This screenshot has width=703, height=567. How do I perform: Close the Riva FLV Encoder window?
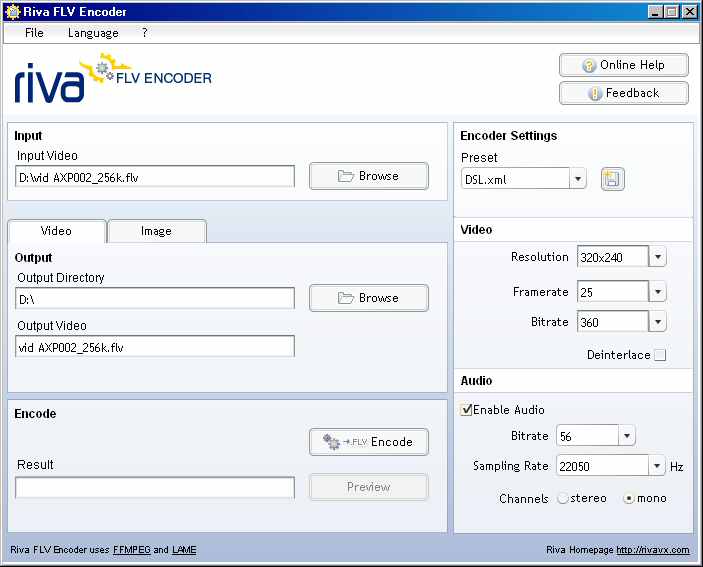689,12
